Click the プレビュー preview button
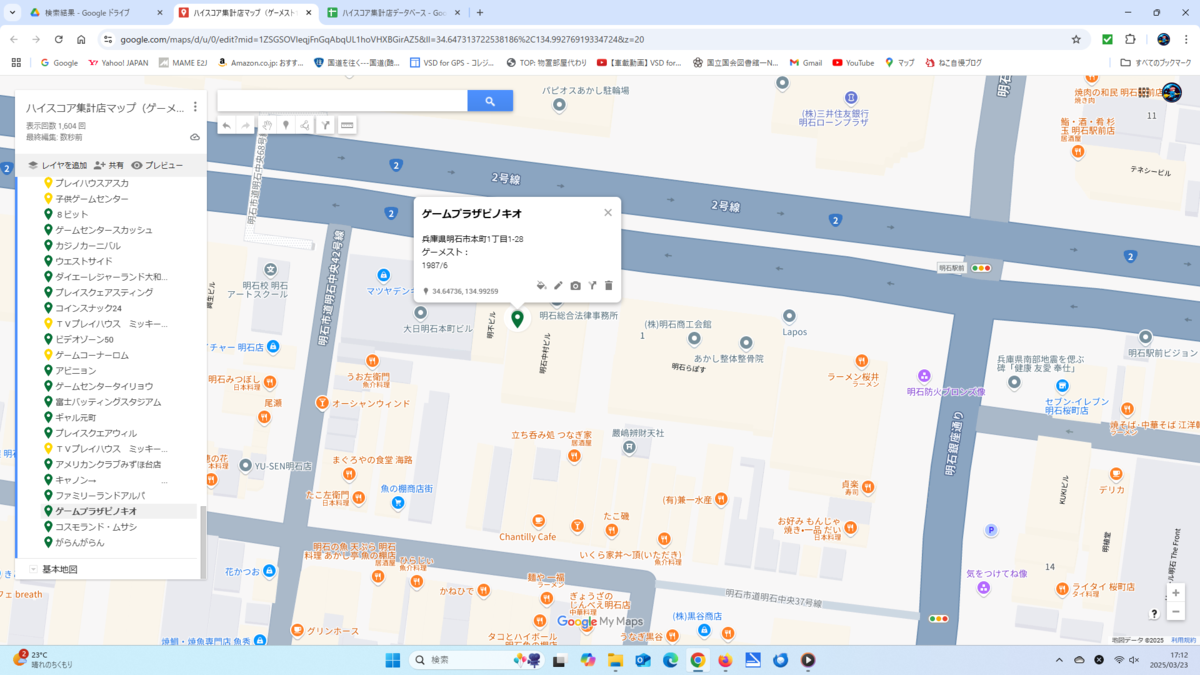1200x675 pixels. (x=157, y=165)
